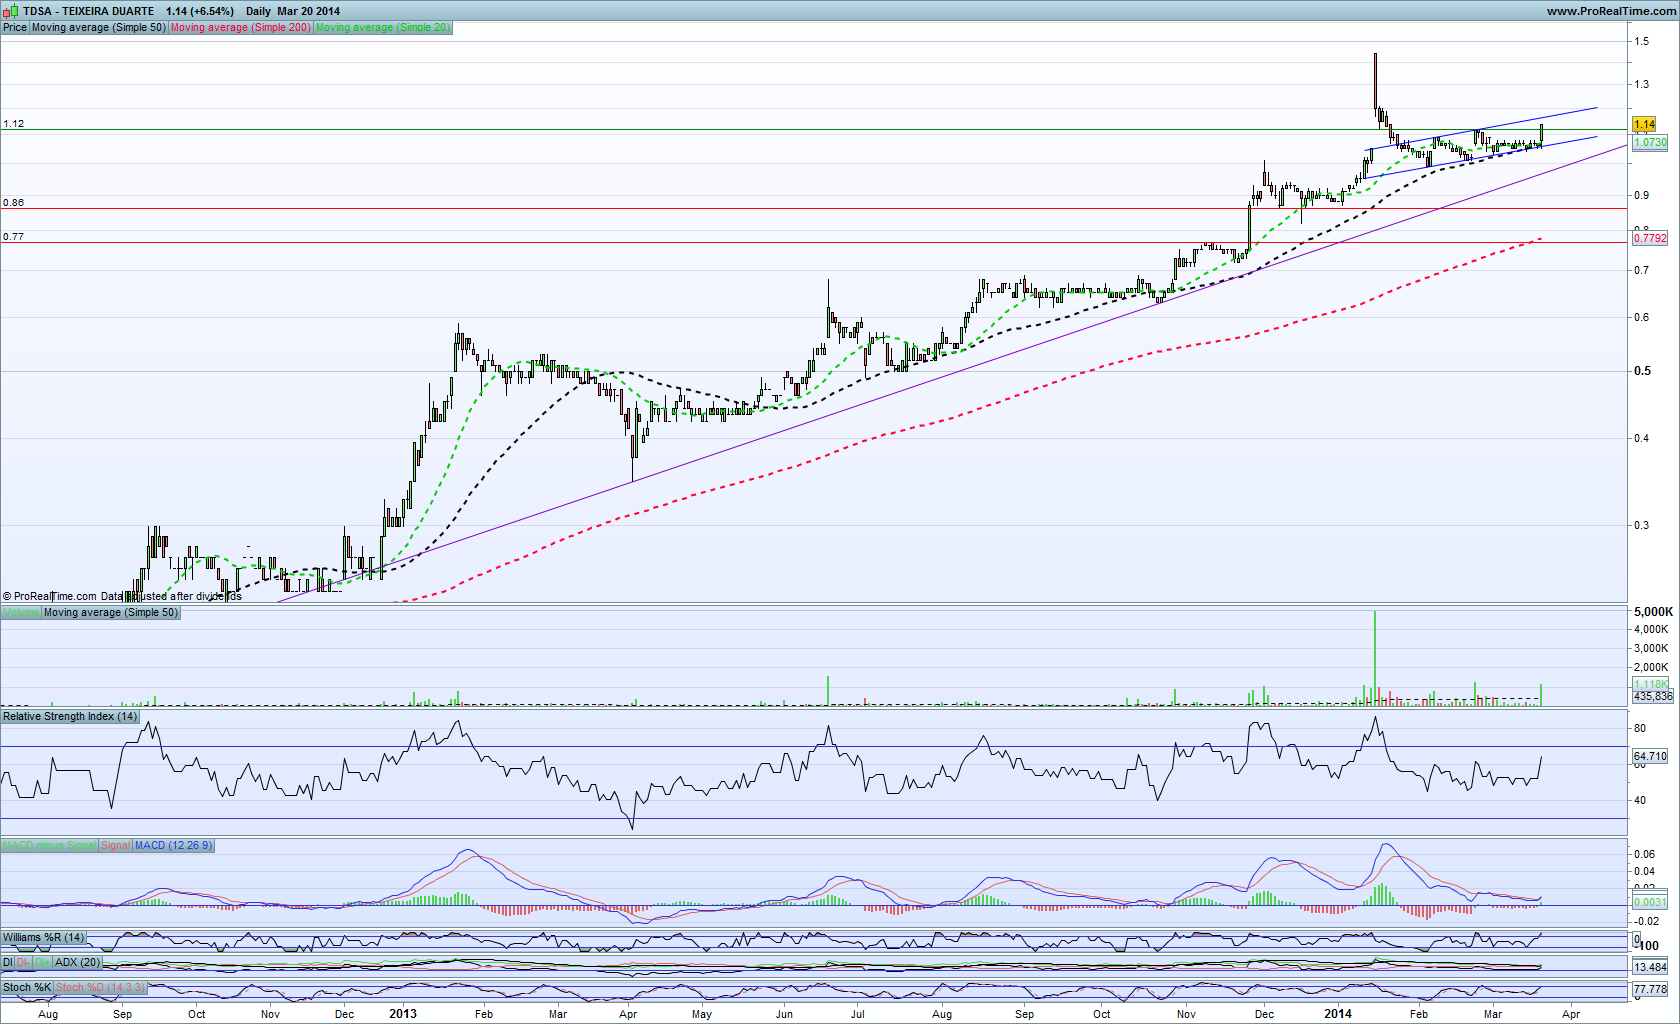Open the MACD (12 26 9) label
Image resolution: width=1680 pixels, height=1024 pixels.
coord(174,846)
